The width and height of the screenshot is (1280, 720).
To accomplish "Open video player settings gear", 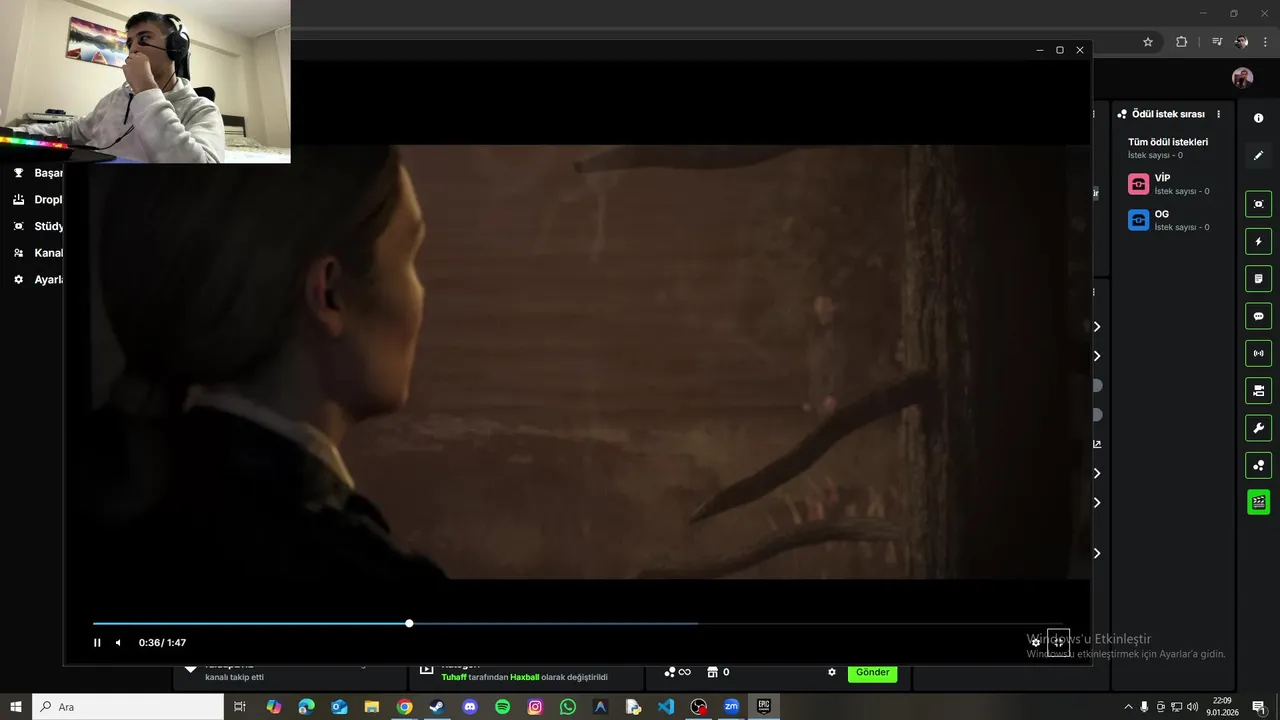I will tap(1036, 643).
